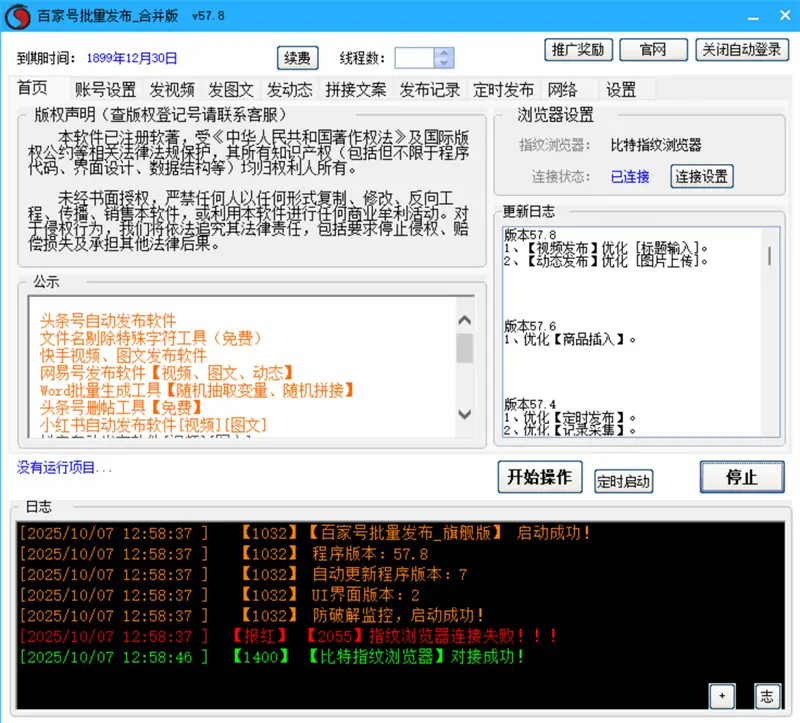Go to the 发布记录 tab
Image resolution: width=800 pixels, height=723 pixels.
pos(430,90)
